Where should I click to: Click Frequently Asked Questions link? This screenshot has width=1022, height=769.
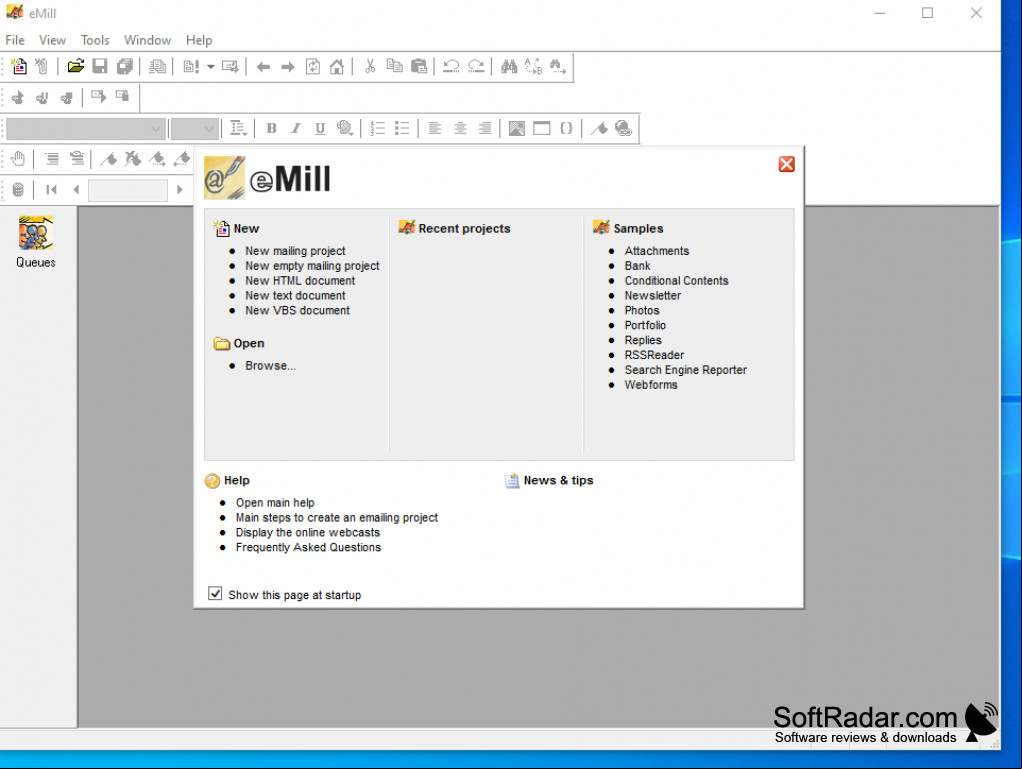308,547
